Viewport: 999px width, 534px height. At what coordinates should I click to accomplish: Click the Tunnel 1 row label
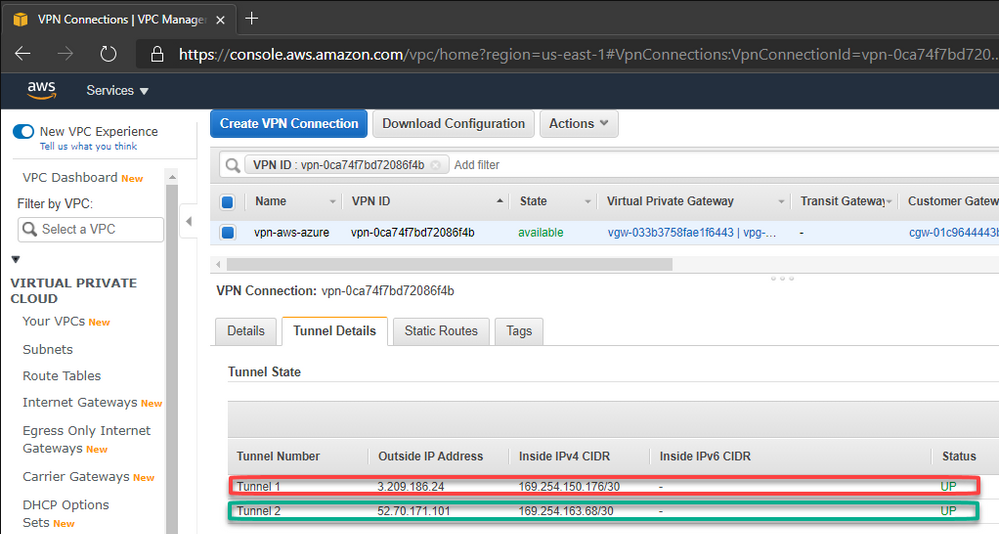point(258,487)
